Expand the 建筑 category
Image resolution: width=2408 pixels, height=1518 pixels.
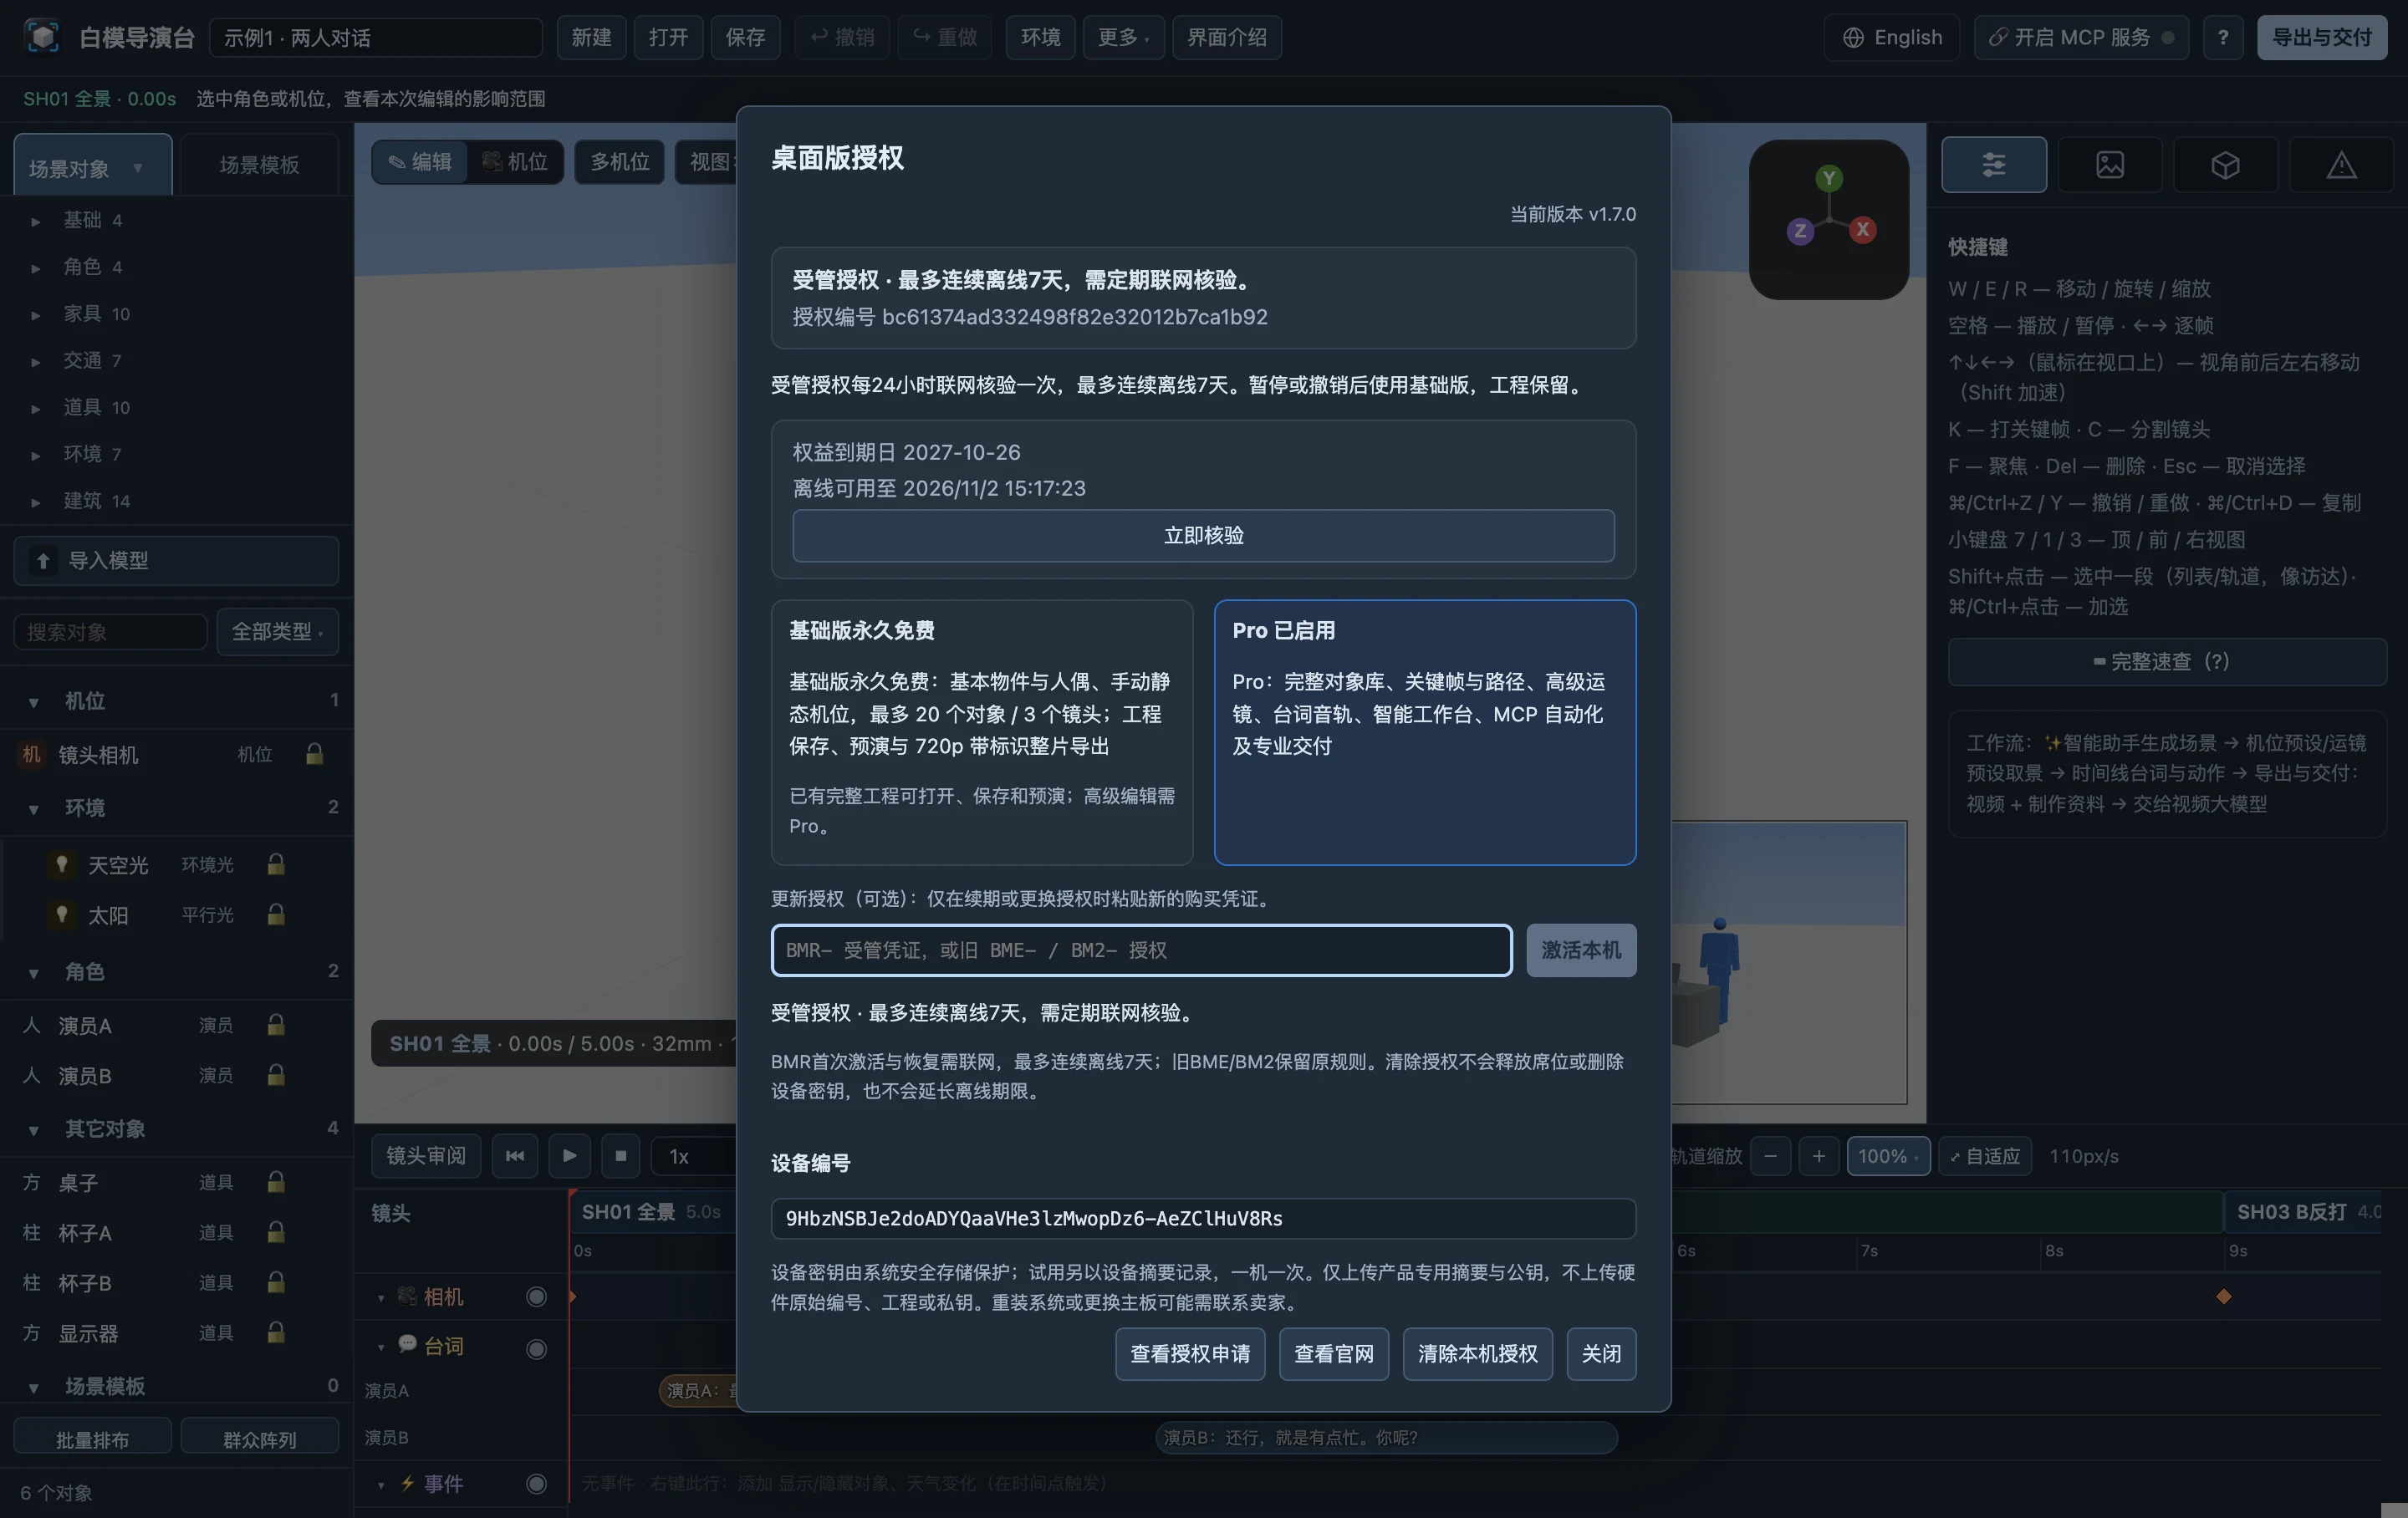click(36, 502)
